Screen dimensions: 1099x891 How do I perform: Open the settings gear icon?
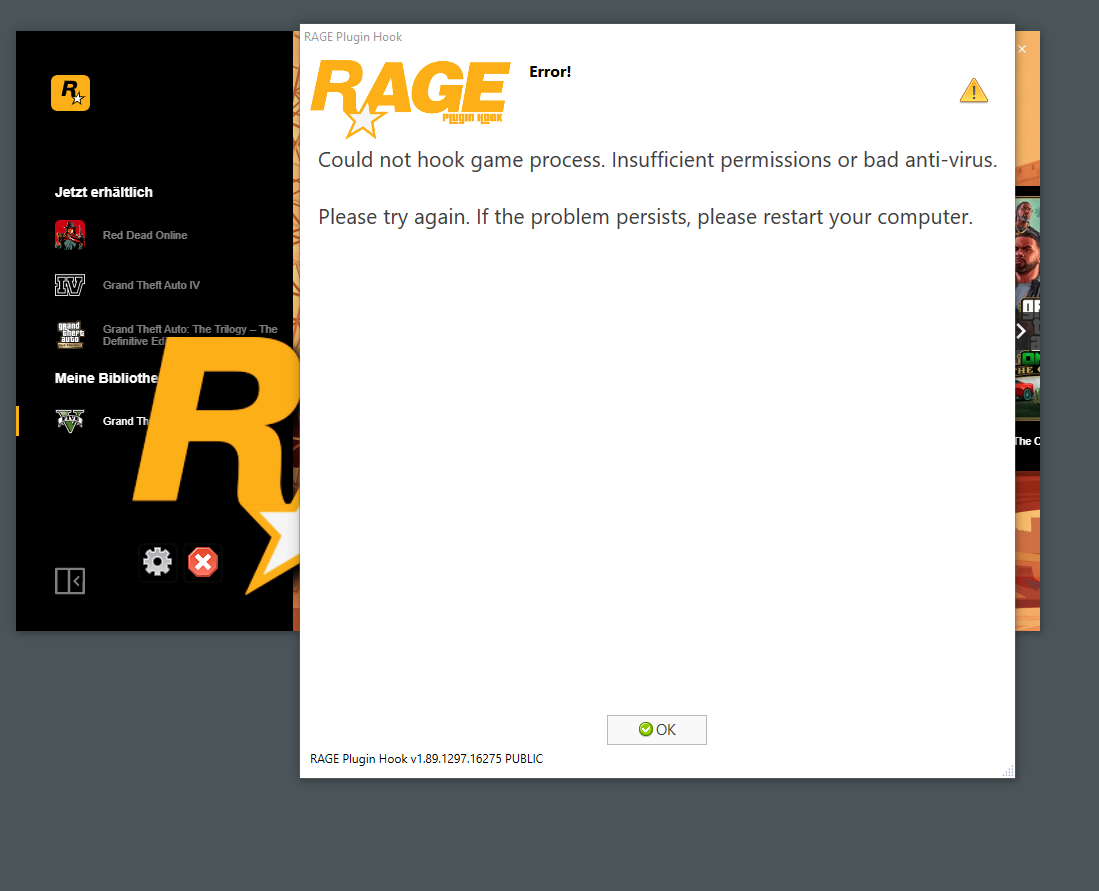(158, 562)
